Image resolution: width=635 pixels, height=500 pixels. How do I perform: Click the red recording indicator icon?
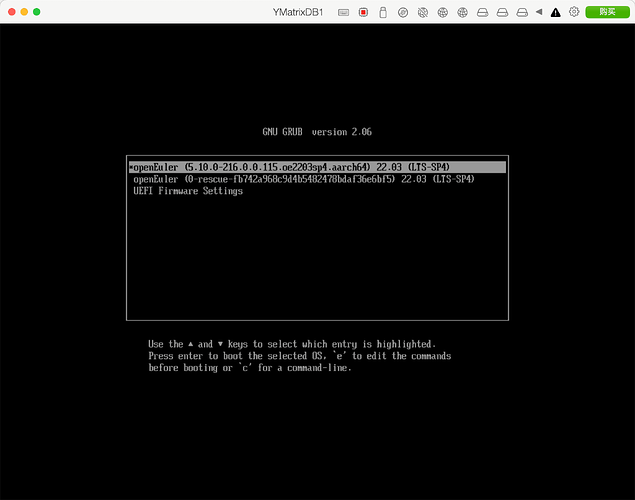[x=364, y=12]
